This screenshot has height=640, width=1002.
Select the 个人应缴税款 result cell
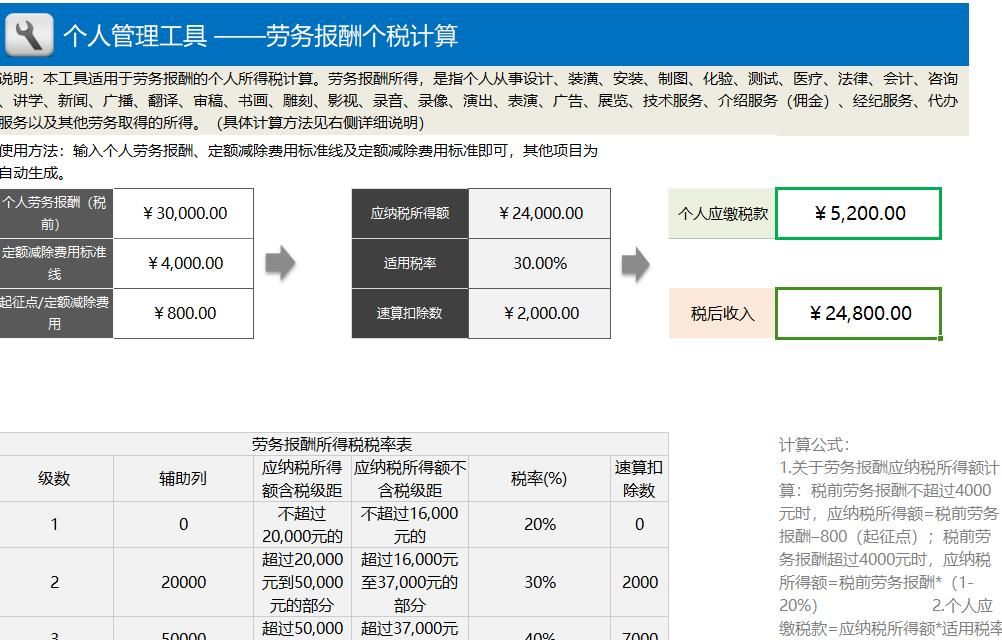coord(857,213)
